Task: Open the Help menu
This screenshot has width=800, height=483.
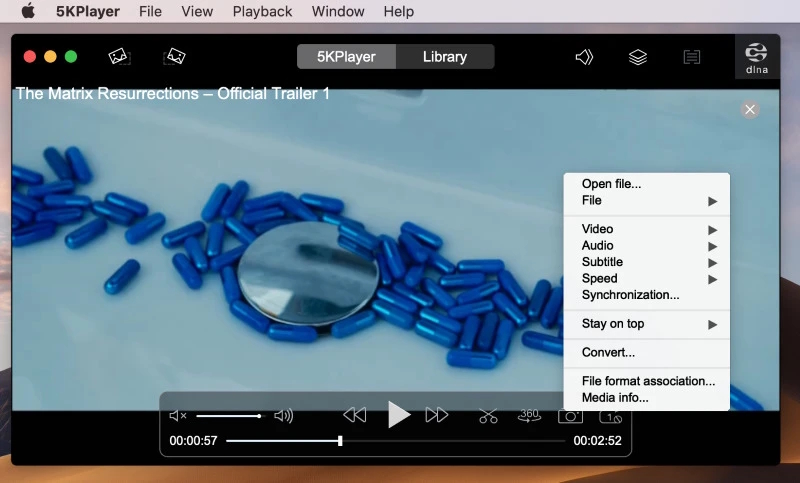Action: coord(398,11)
